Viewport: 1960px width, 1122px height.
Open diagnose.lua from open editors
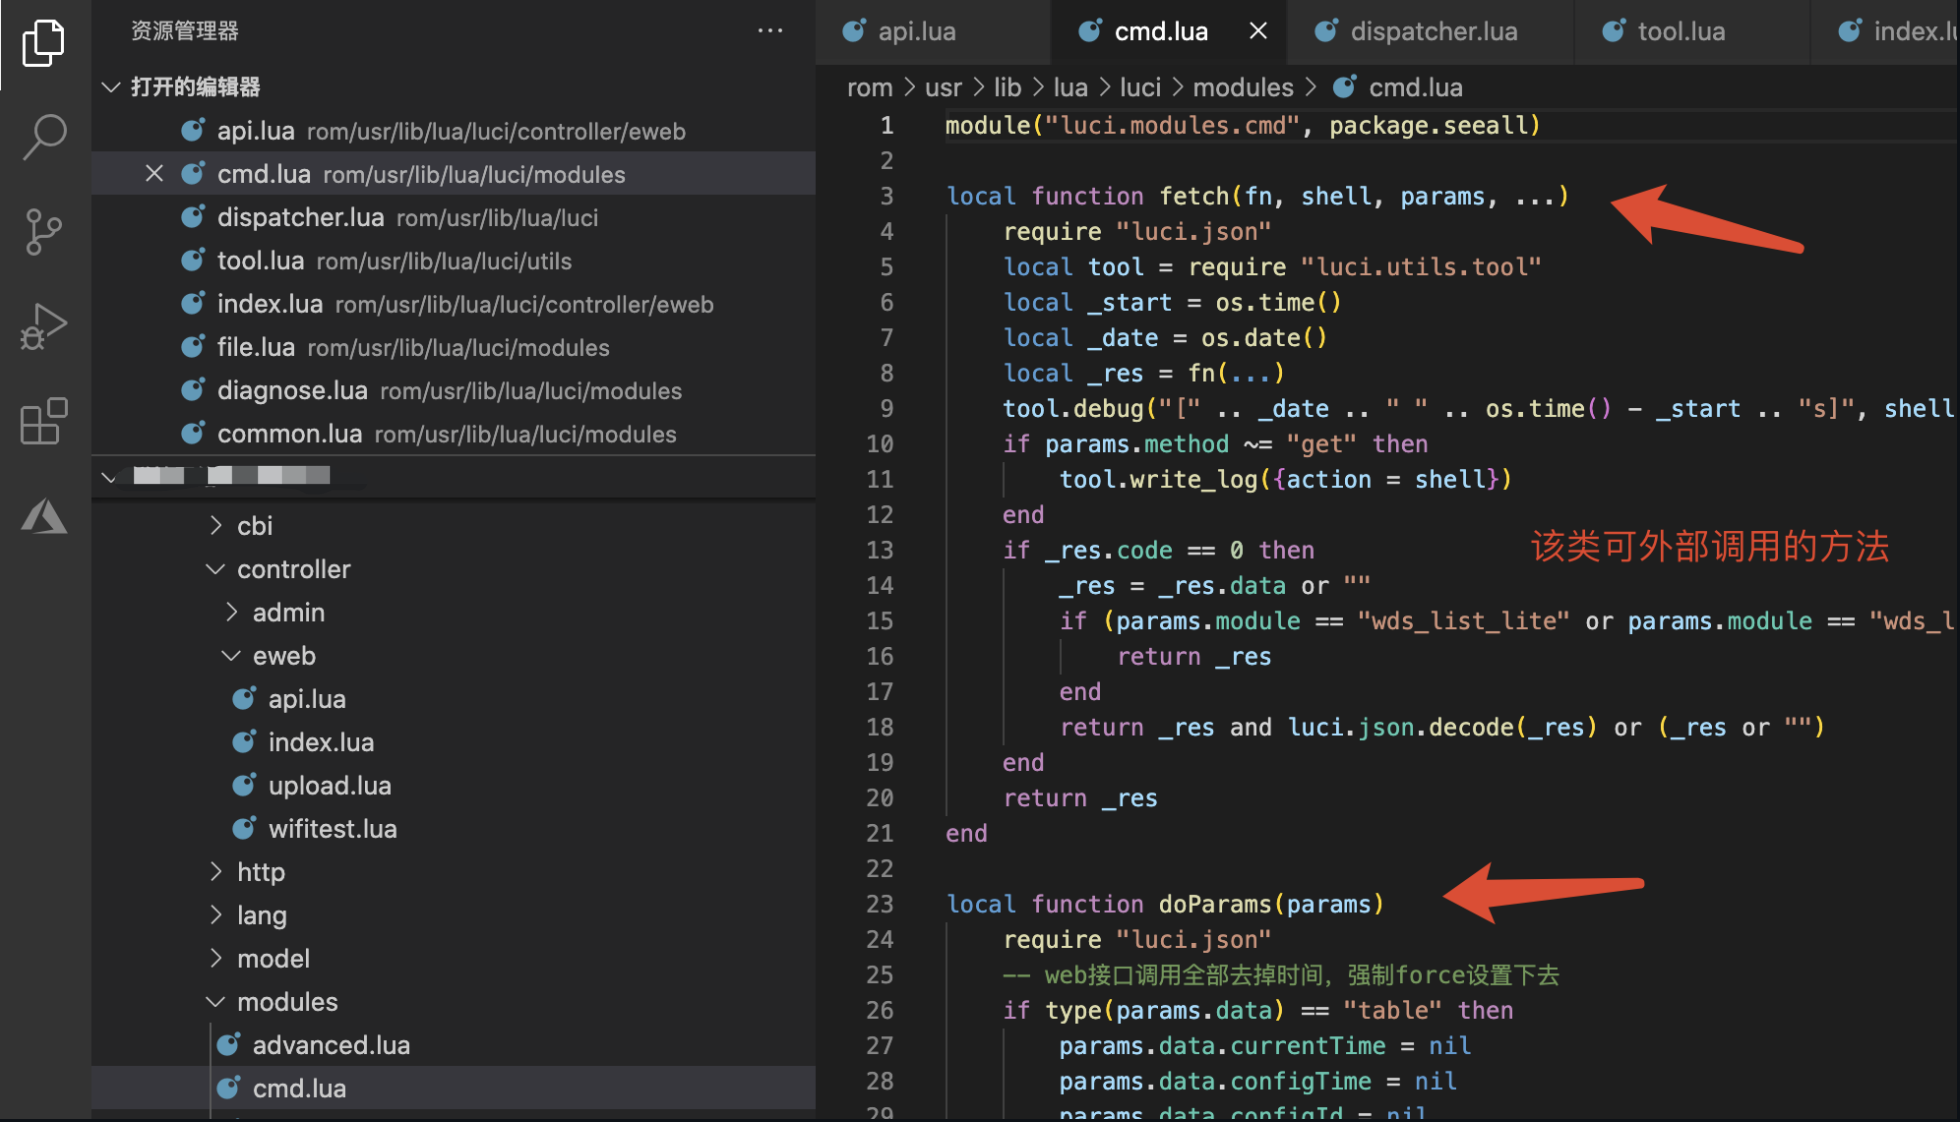(x=292, y=391)
